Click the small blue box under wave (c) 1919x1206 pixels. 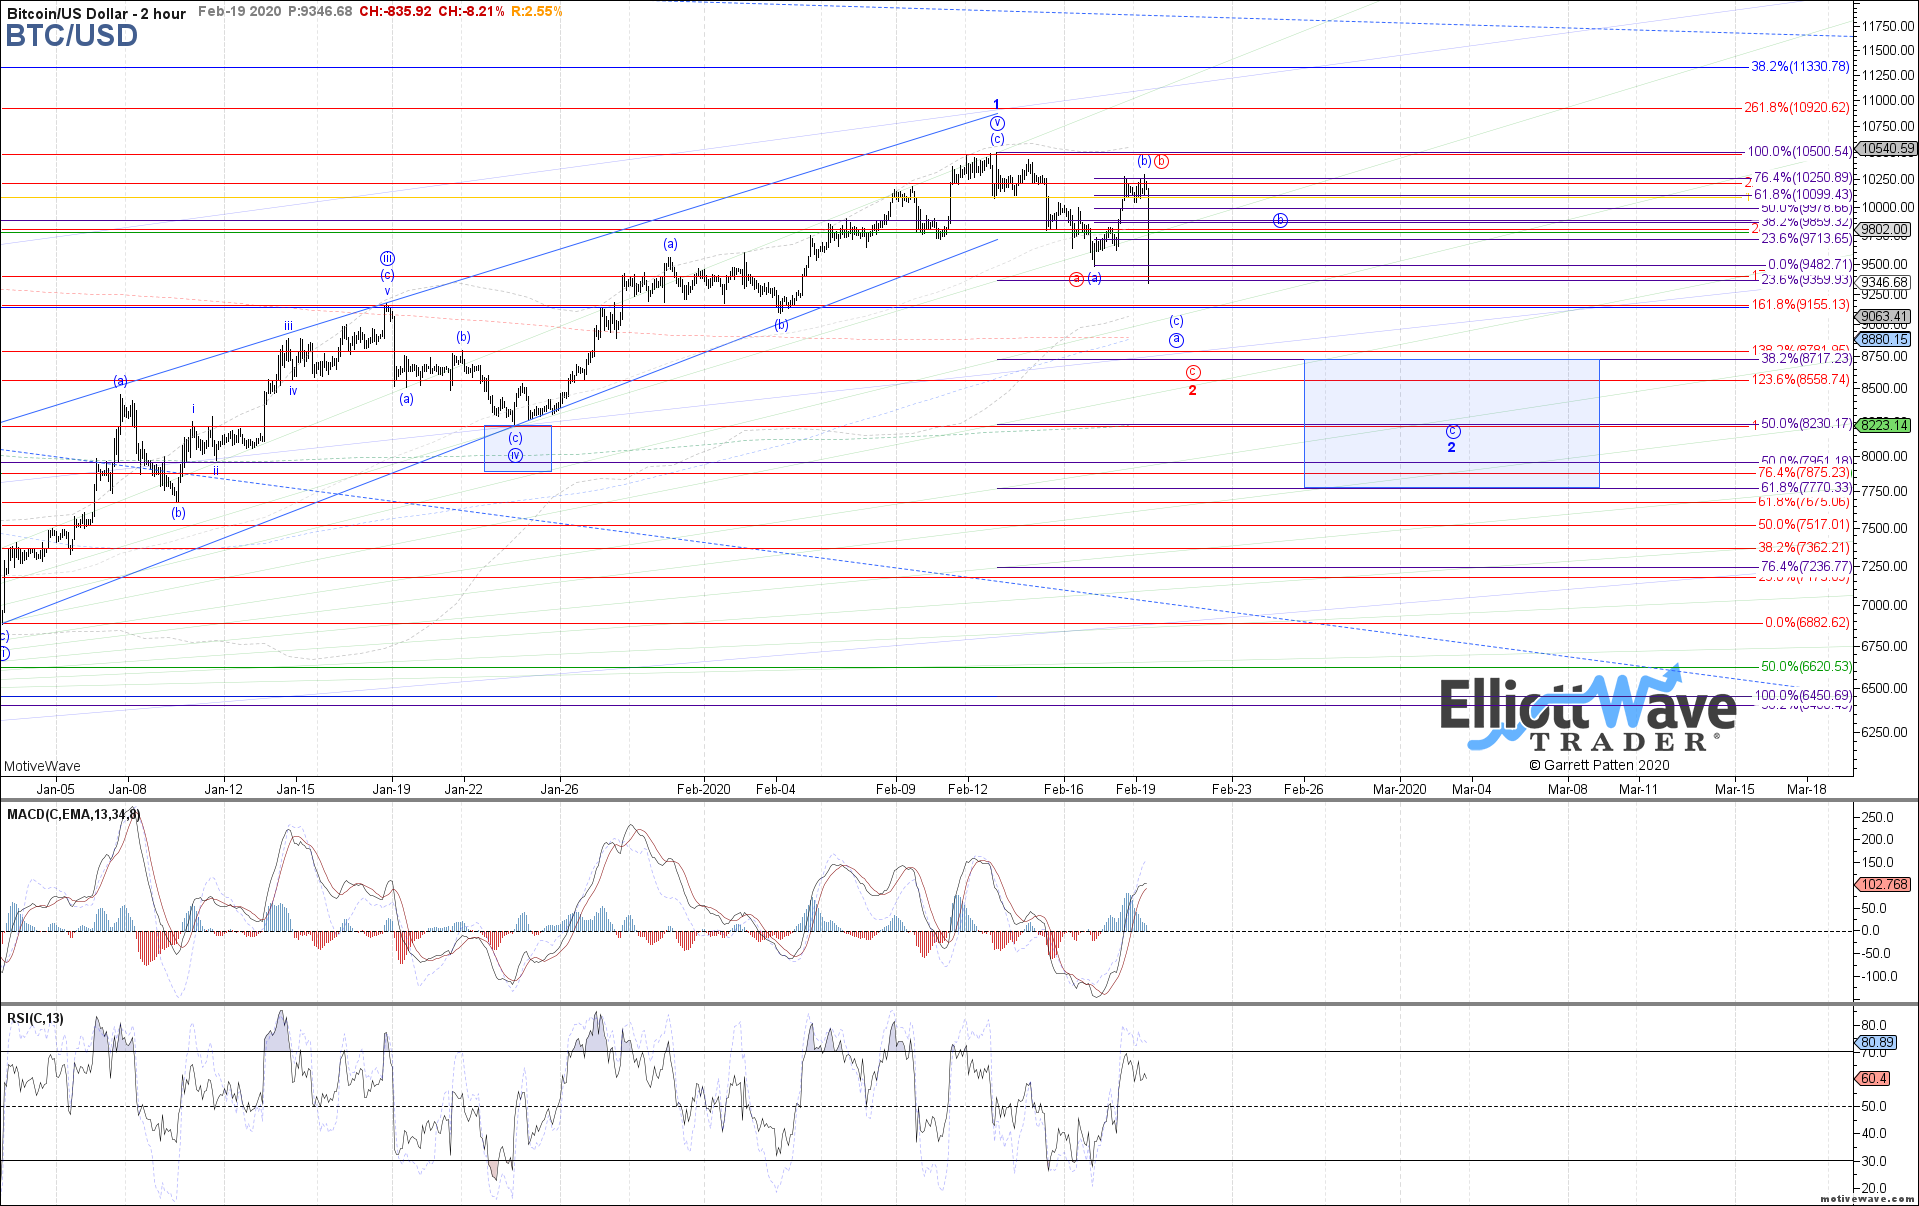pos(517,448)
